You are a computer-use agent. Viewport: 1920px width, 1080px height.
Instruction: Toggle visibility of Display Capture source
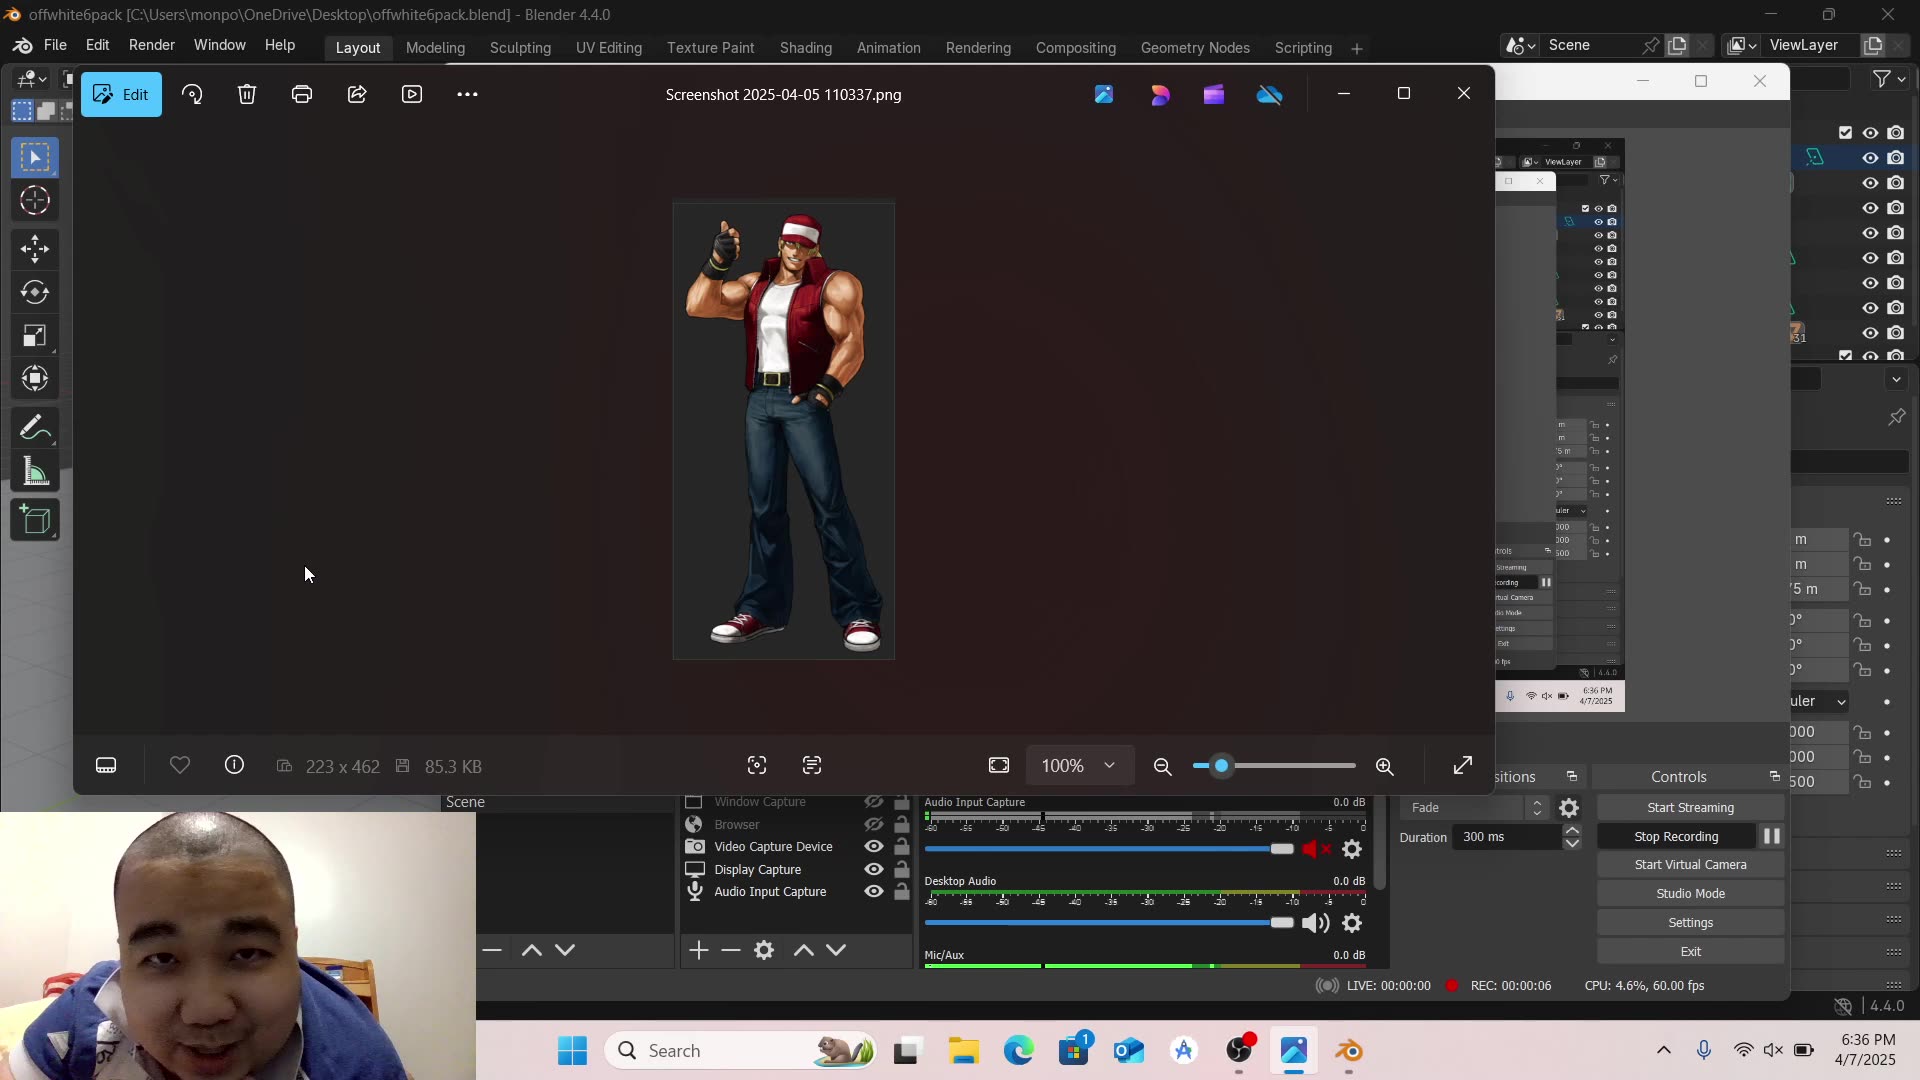873,869
